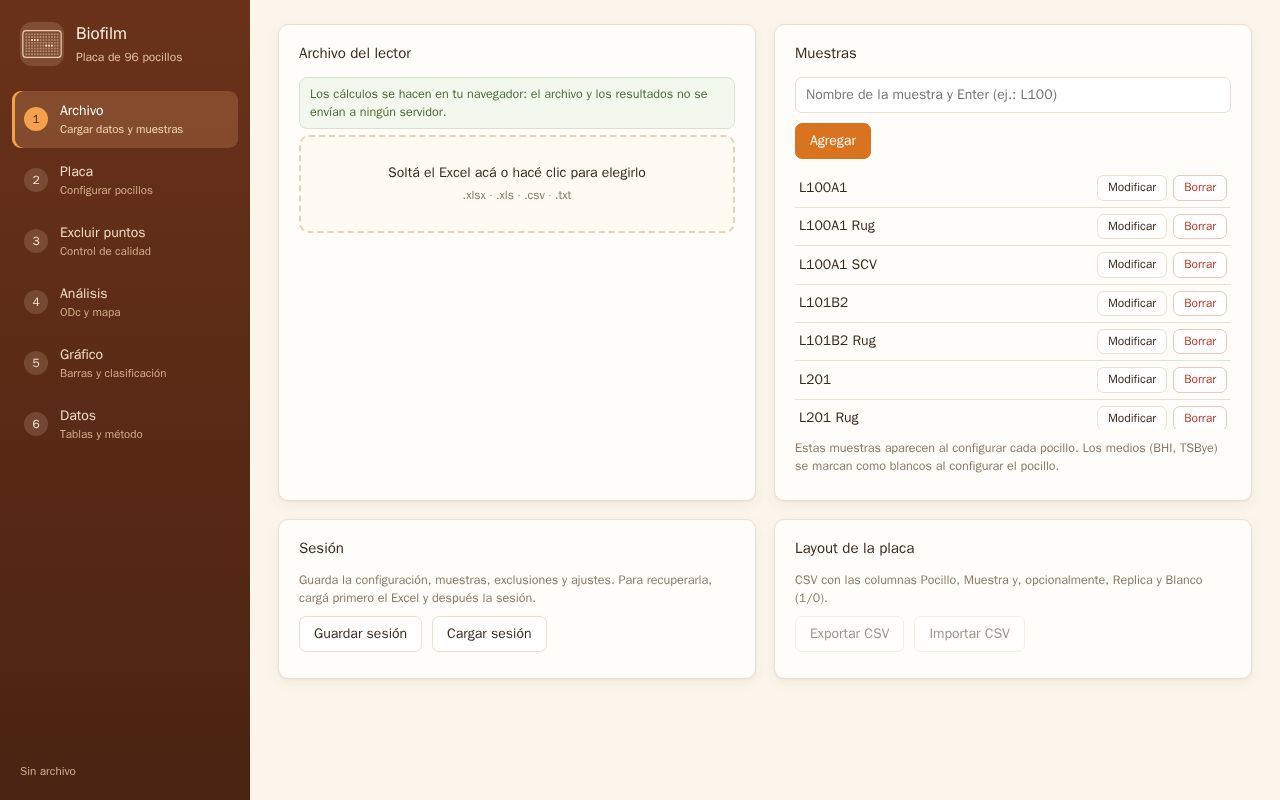Delete sample L100A1
Viewport: 1280px width, 800px height.
coord(1200,188)
